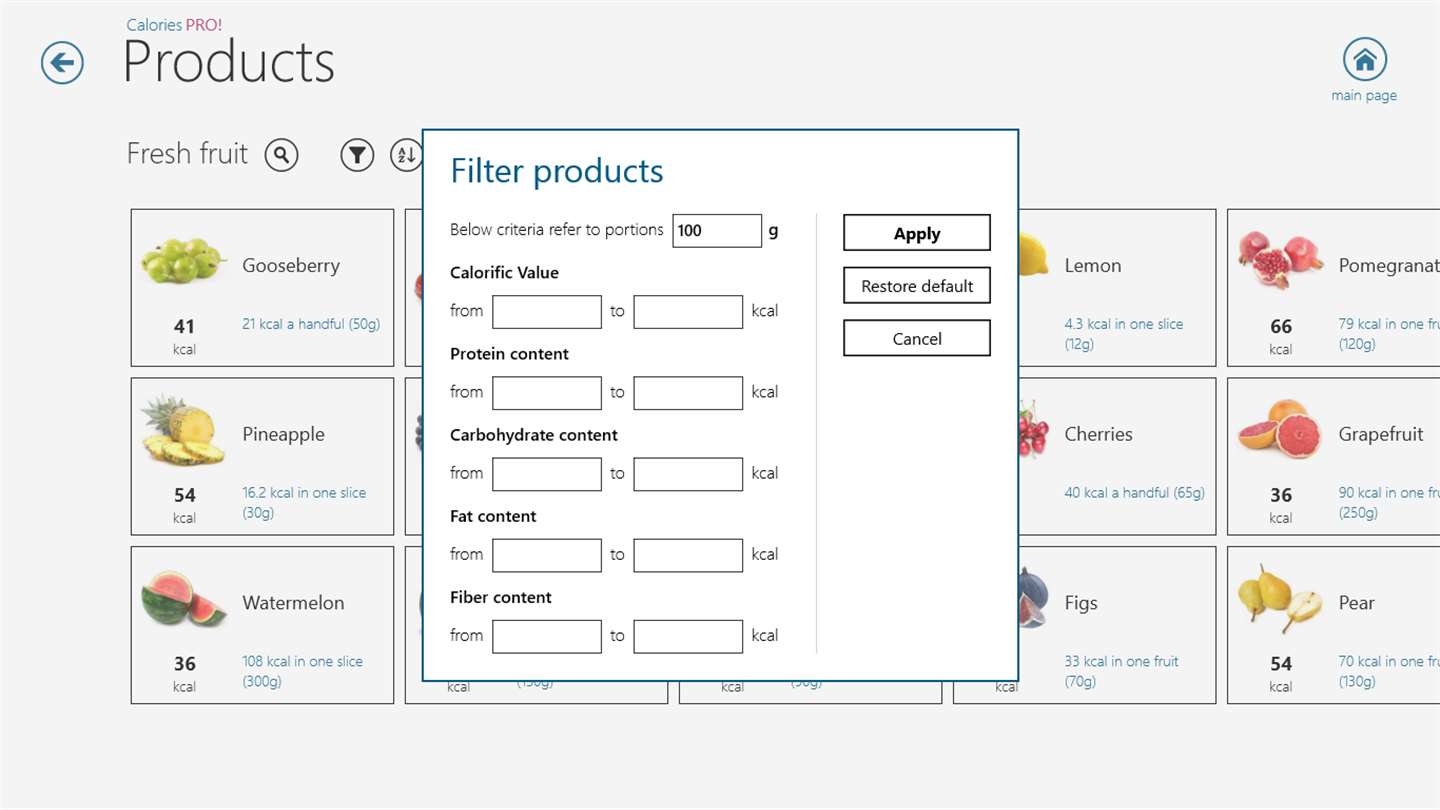This screenshot has height=810, width=1440.
Task: Open the Gooseberry product image
Action: click(x=182, y=260)
